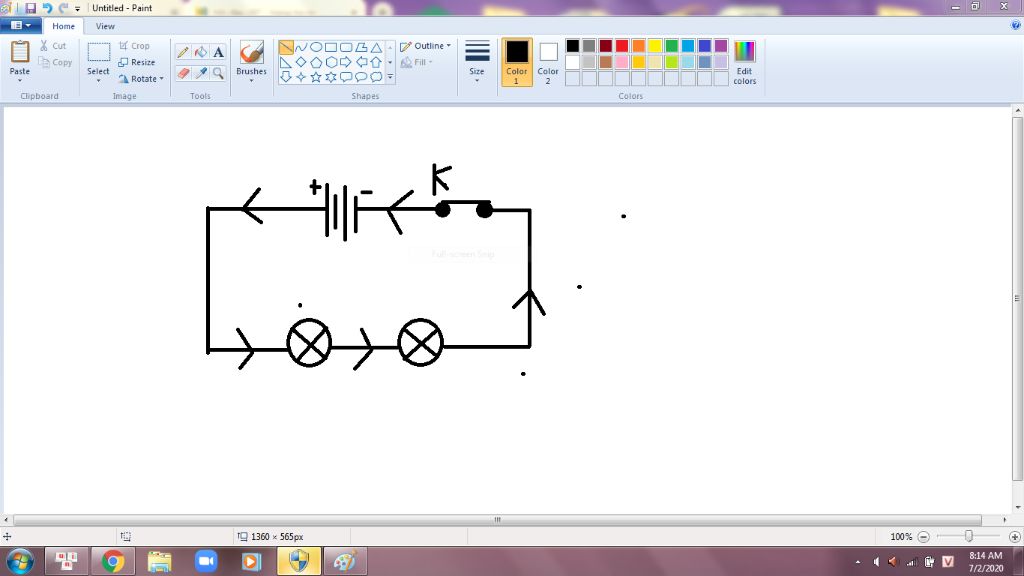Pick the Rectangle shape
This screenshot has width=1024, height=576.
[x=330, y=48]
